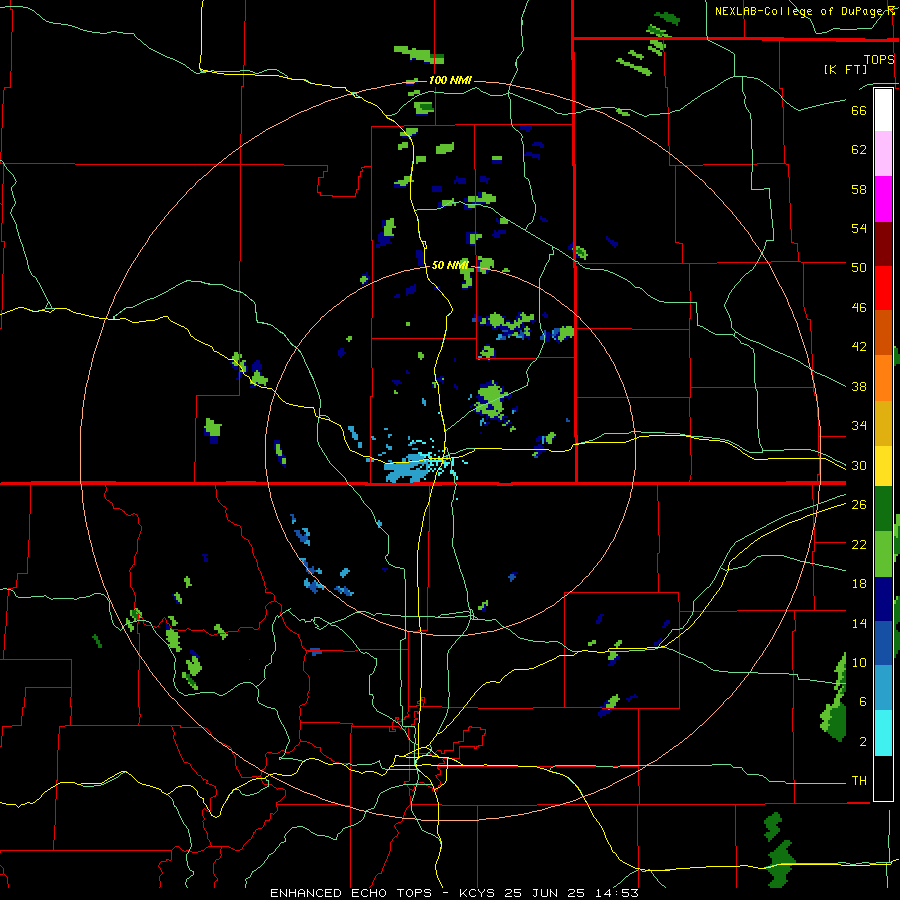Screen dimensions: 900x900
Task: Click the 18 legend value
Action: 859,584
